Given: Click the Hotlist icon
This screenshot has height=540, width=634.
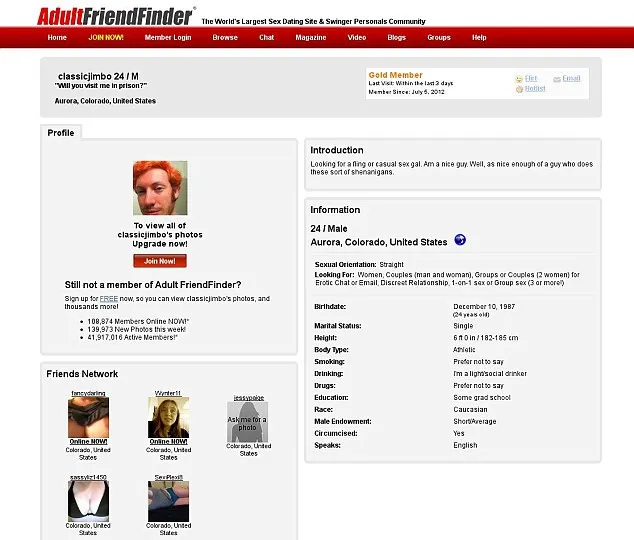Looking at the screenshot, I should [519, 89].
